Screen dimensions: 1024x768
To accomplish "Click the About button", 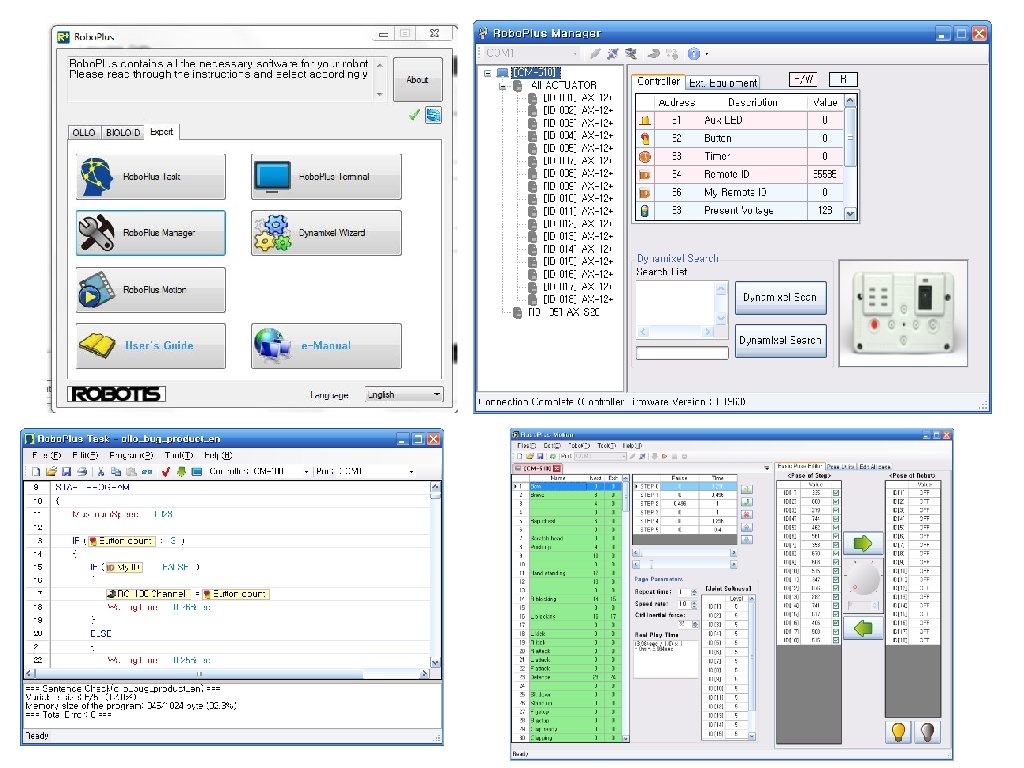I will [418, 80].
